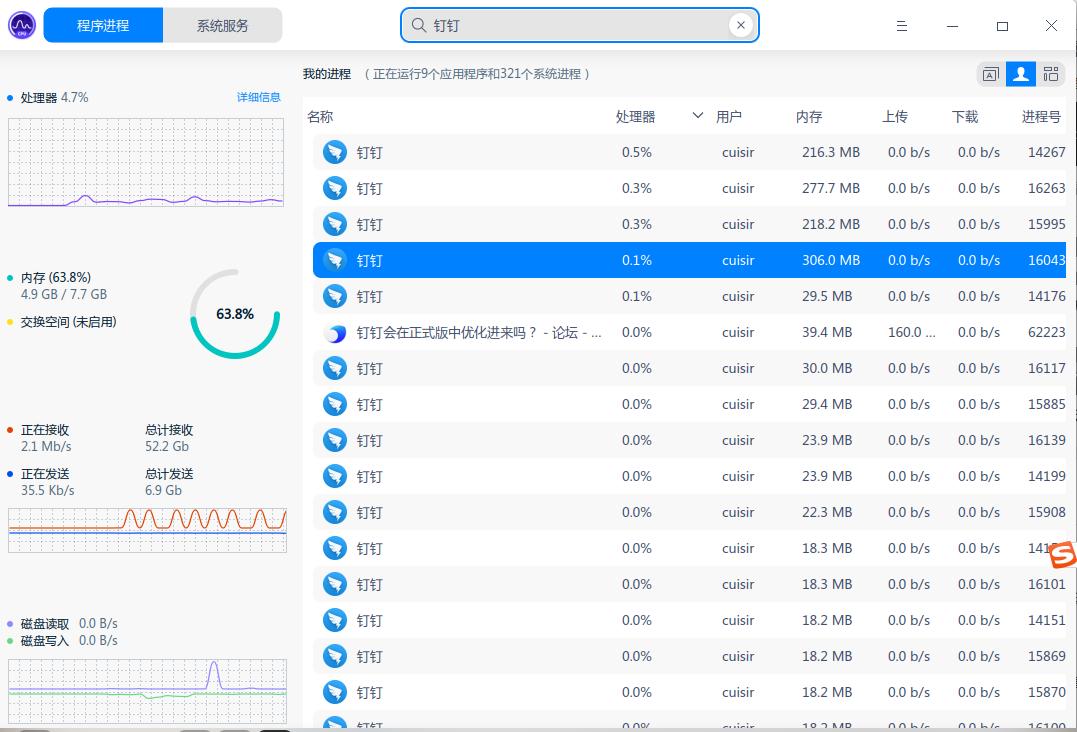Switch to application window view
Screen dimensions: 1077x732
pos(990,74)
